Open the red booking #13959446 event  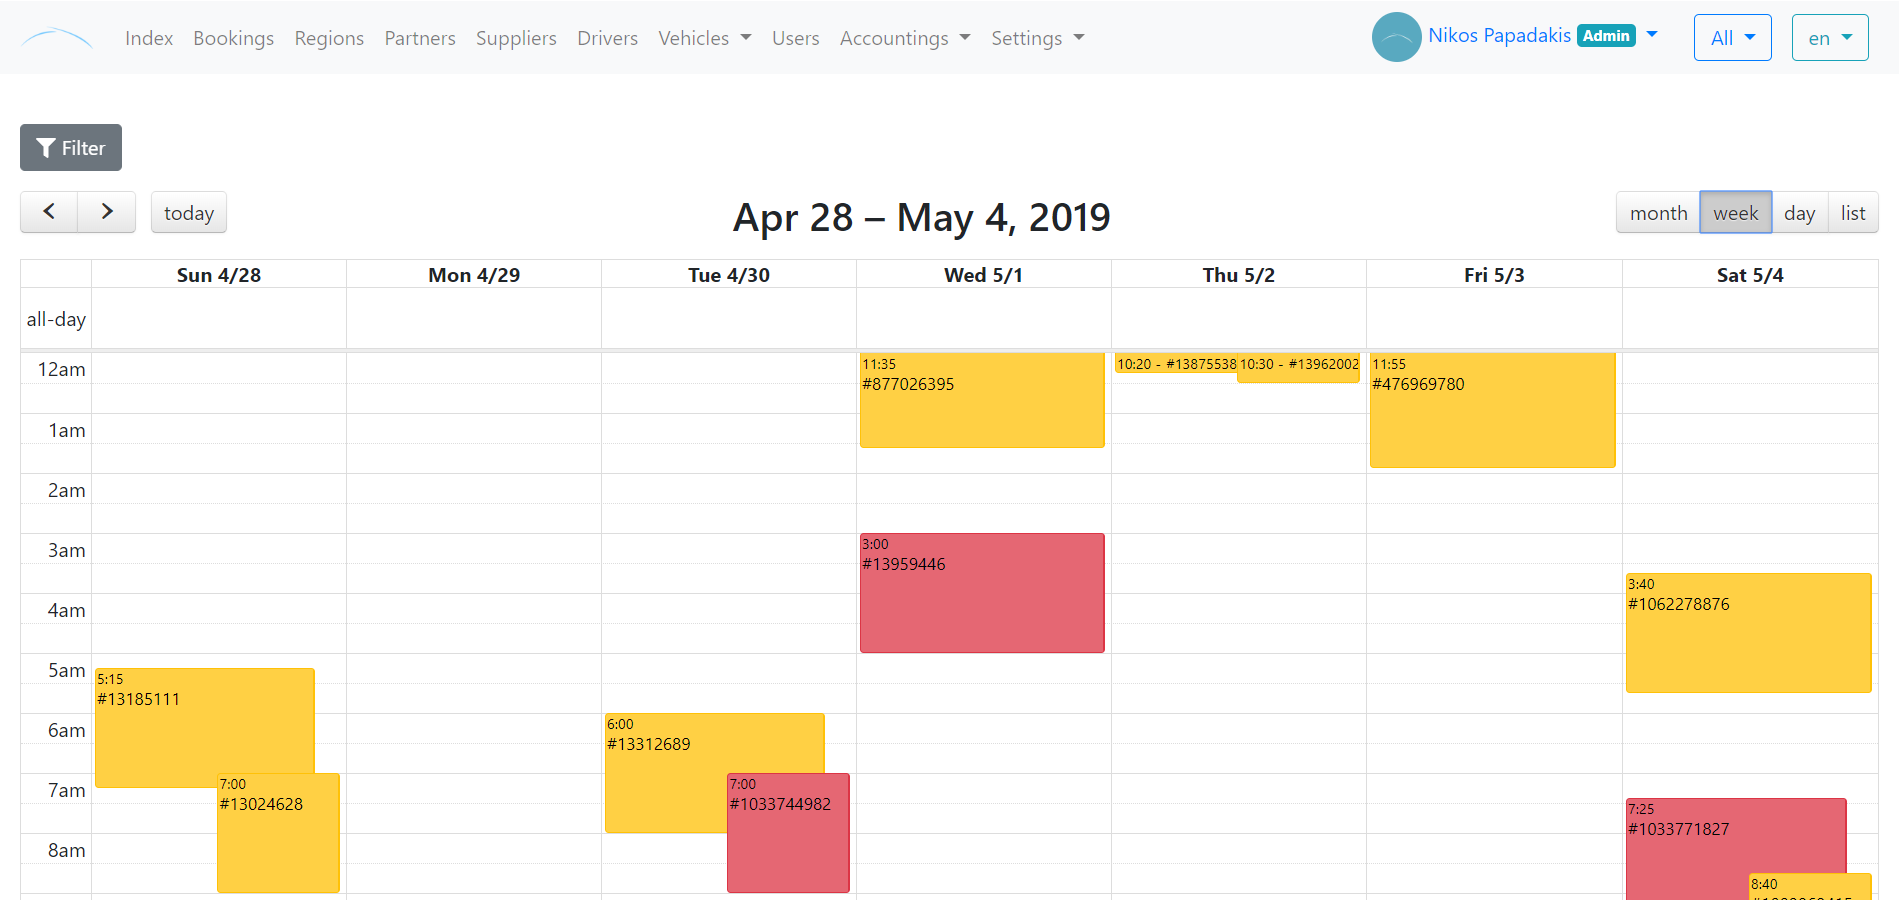coord(982,592)
